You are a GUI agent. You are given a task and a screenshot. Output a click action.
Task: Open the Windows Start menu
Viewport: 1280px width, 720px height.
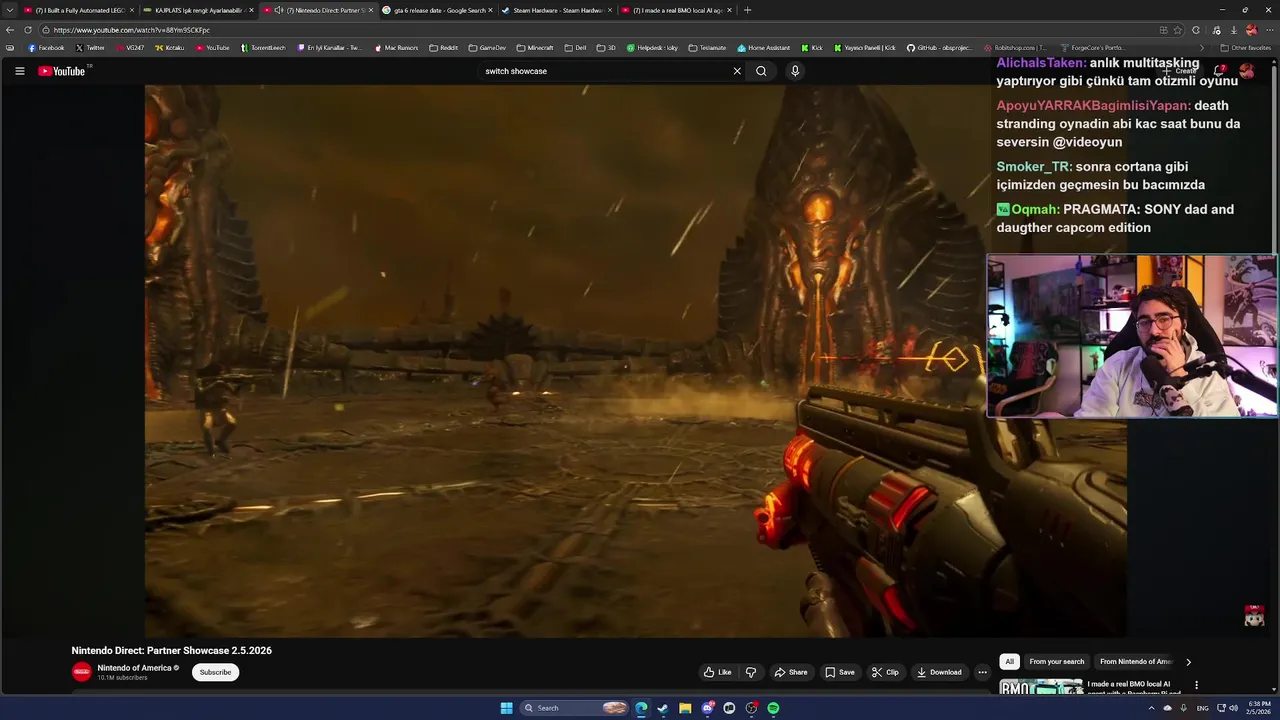pos(506,708)
